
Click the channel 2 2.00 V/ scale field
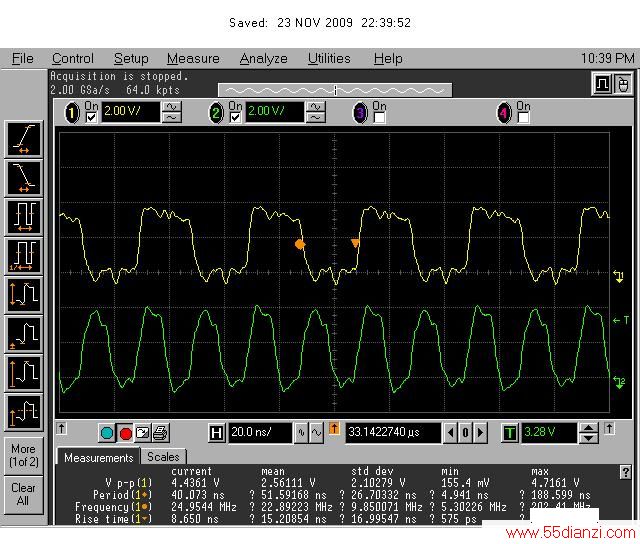tap(275, 112)
